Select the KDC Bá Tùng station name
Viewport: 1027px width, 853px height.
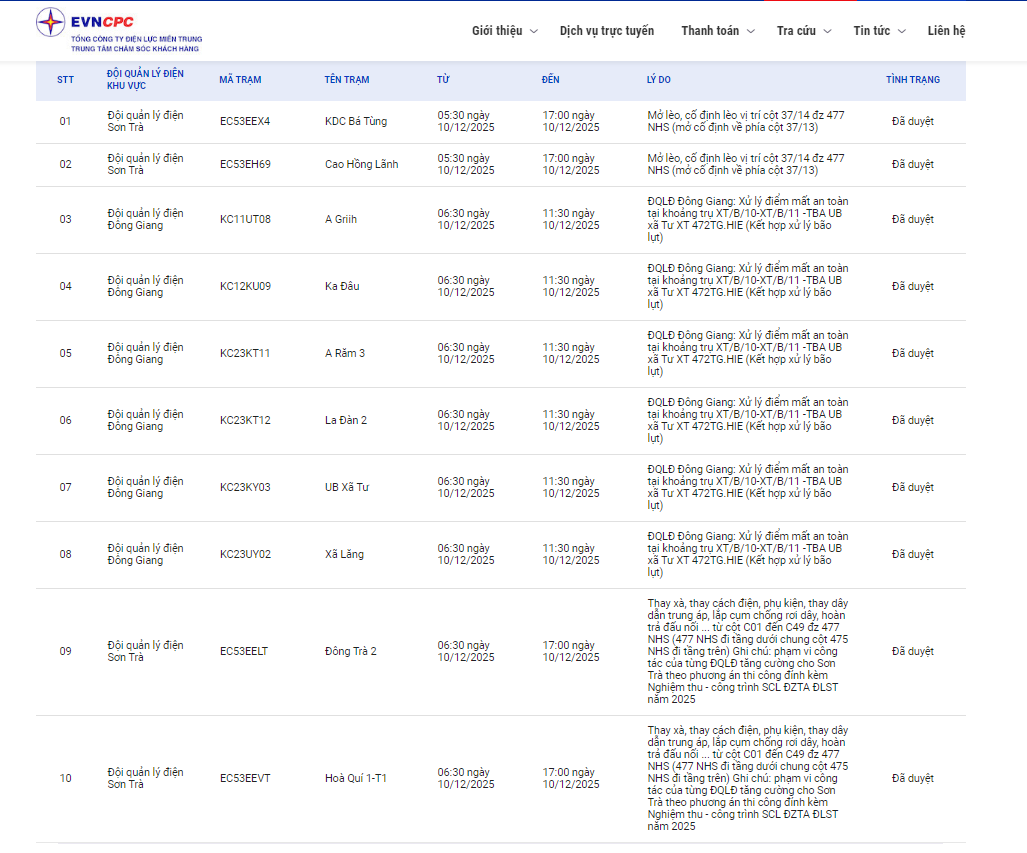coord(356,122)
